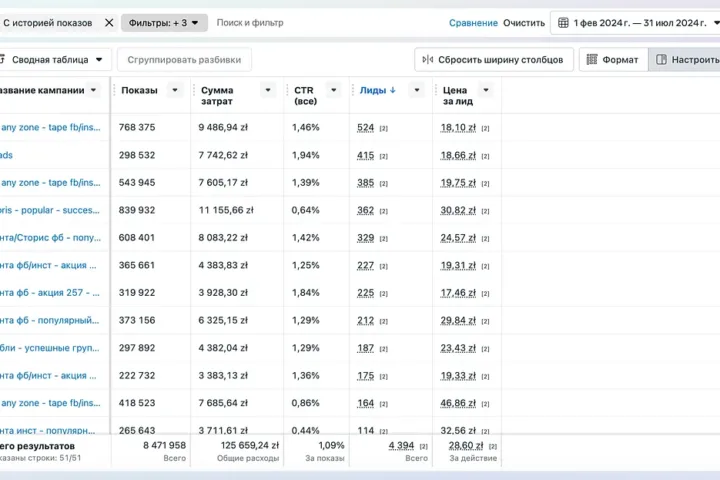Screen dimensions: 720x480
Task: Remove the 'С историей показов' filter chip
Action: point(109,23)
